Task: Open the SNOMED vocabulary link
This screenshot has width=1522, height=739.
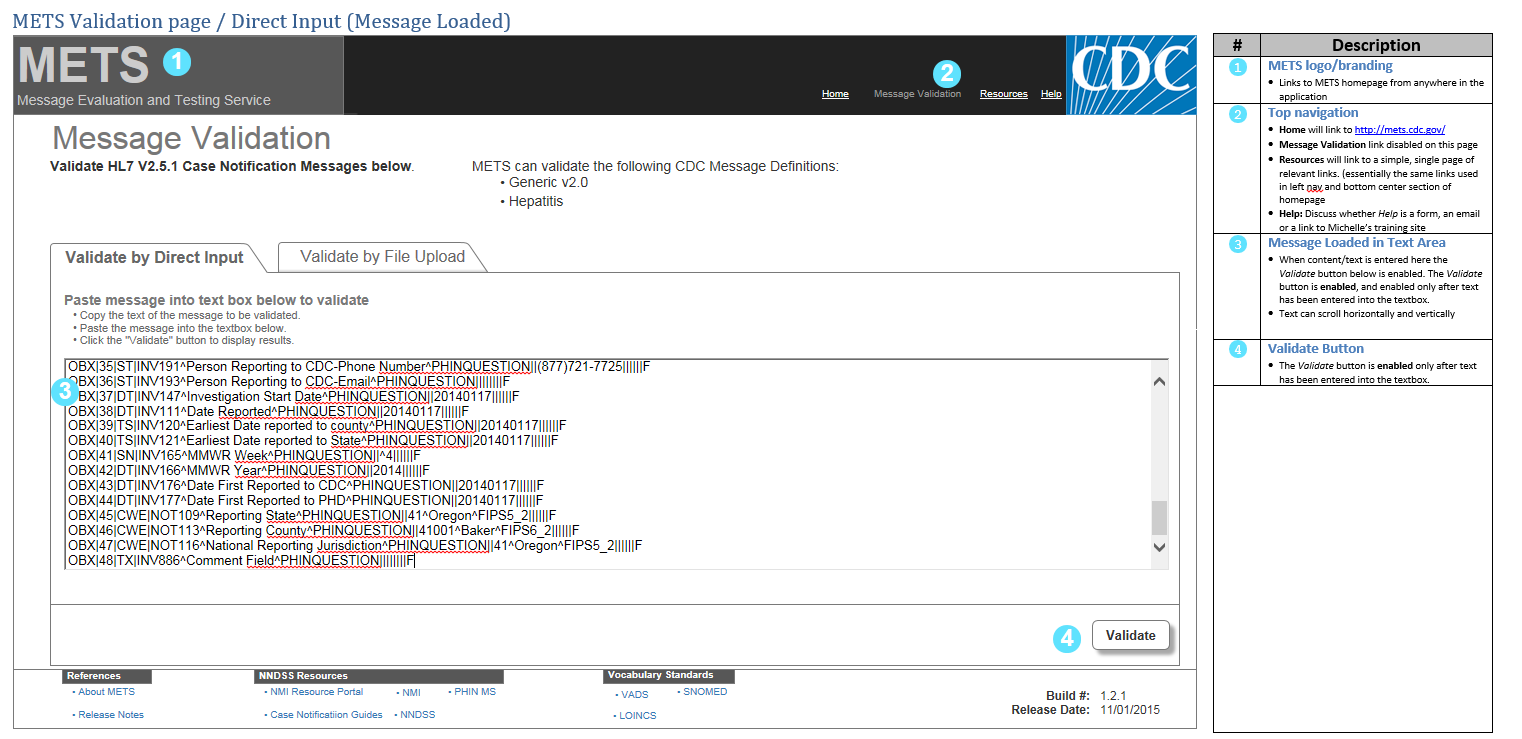Action: [705, 692]
